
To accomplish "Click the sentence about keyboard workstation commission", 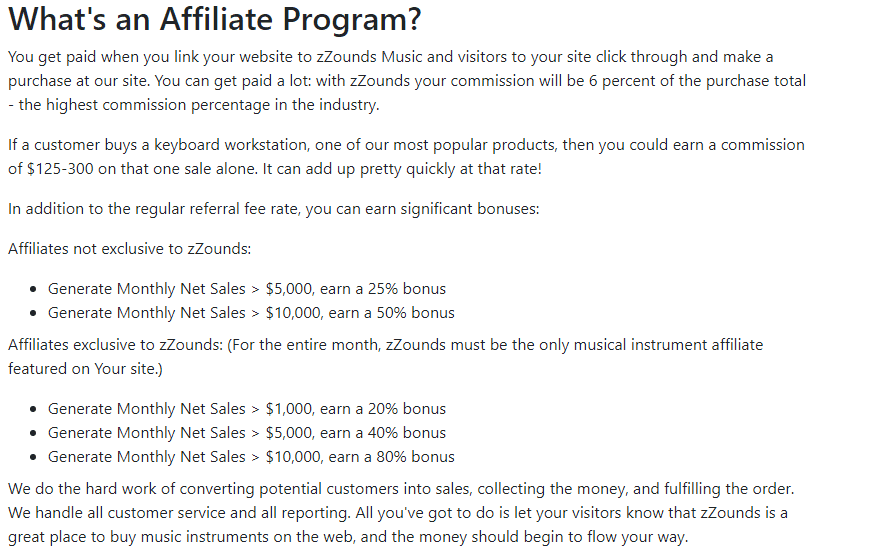I will [x=406, y=157].
